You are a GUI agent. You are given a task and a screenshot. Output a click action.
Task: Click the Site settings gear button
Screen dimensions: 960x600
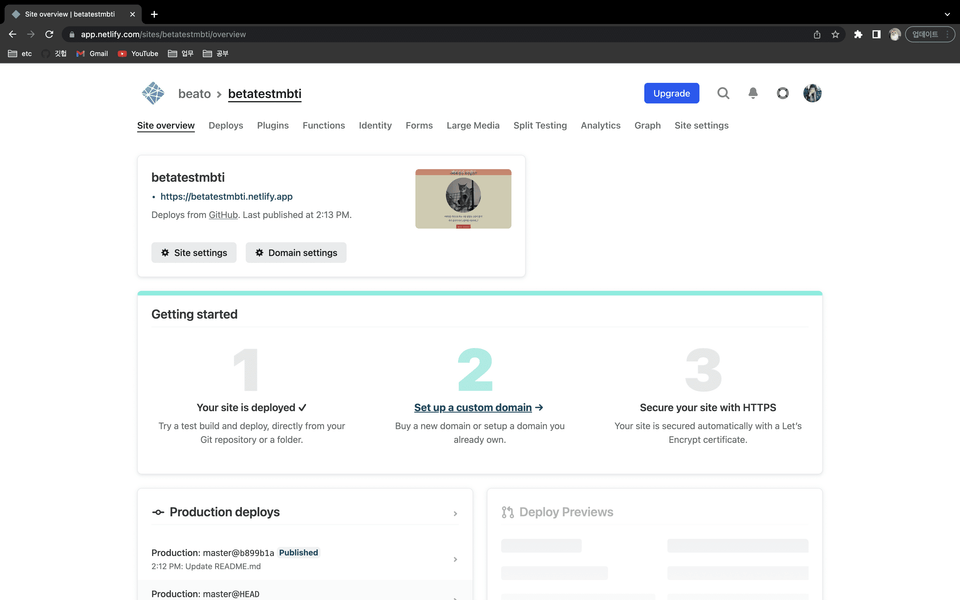click(193, 252)
